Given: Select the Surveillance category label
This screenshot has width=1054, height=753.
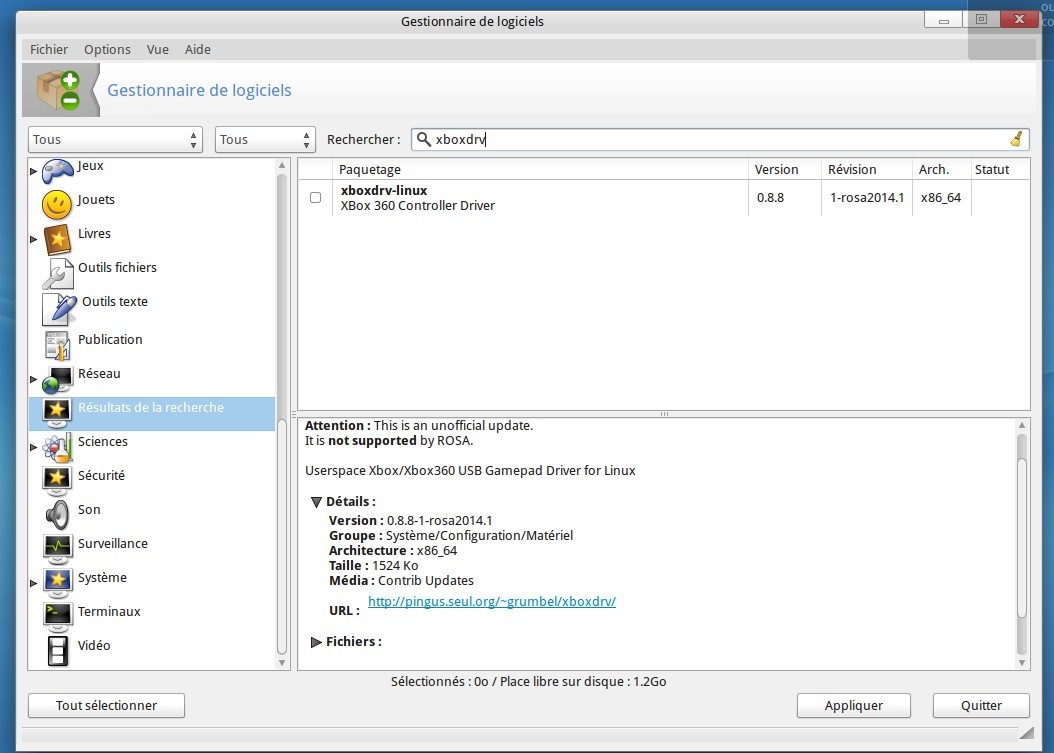Looking at the screenshot, I should click(112, 543).
